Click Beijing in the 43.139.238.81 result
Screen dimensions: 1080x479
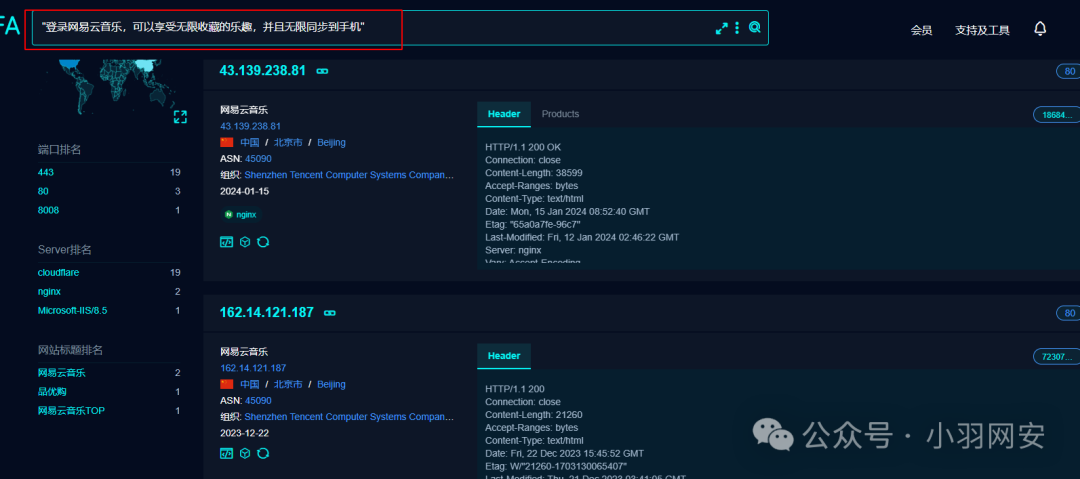coord(331,143)
